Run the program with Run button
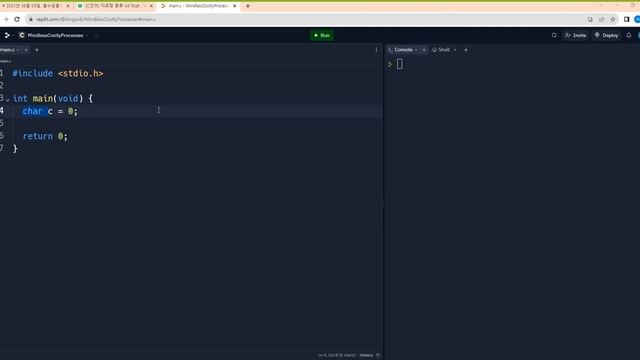Screen dimensions: 640x360 (322, 36)
